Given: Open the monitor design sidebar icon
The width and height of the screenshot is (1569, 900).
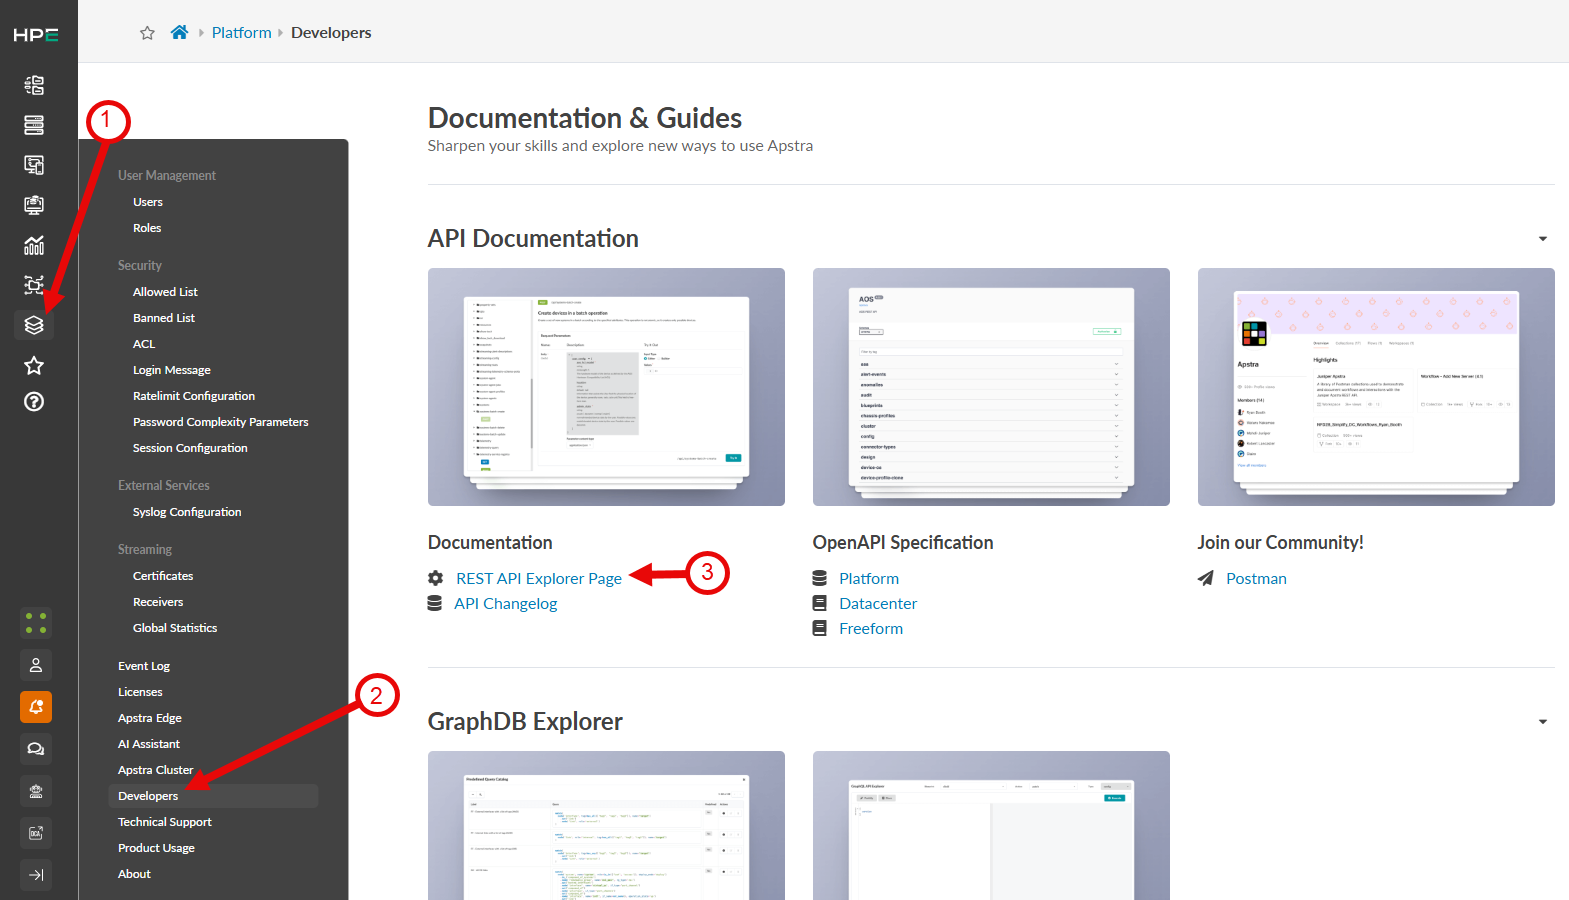Looking at the screenshot, I should (34, 205).
